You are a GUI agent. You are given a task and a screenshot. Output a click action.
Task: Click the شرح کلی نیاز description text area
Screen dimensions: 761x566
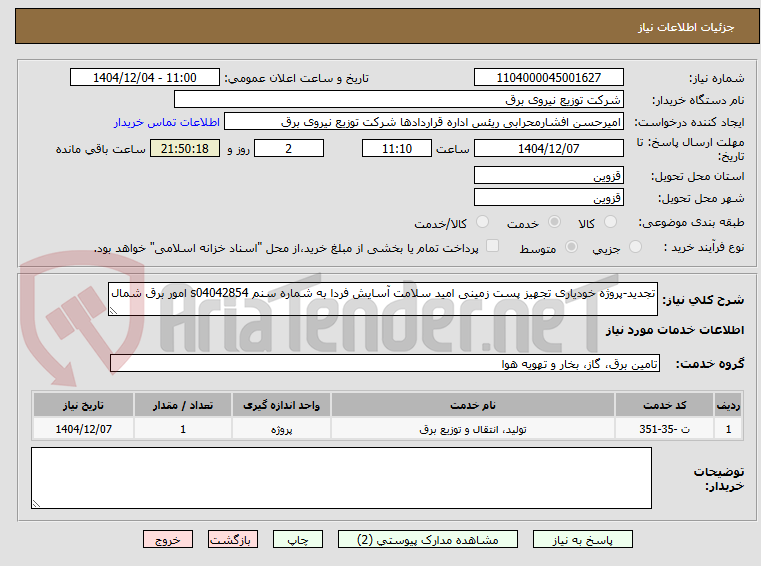pos(382,299)
